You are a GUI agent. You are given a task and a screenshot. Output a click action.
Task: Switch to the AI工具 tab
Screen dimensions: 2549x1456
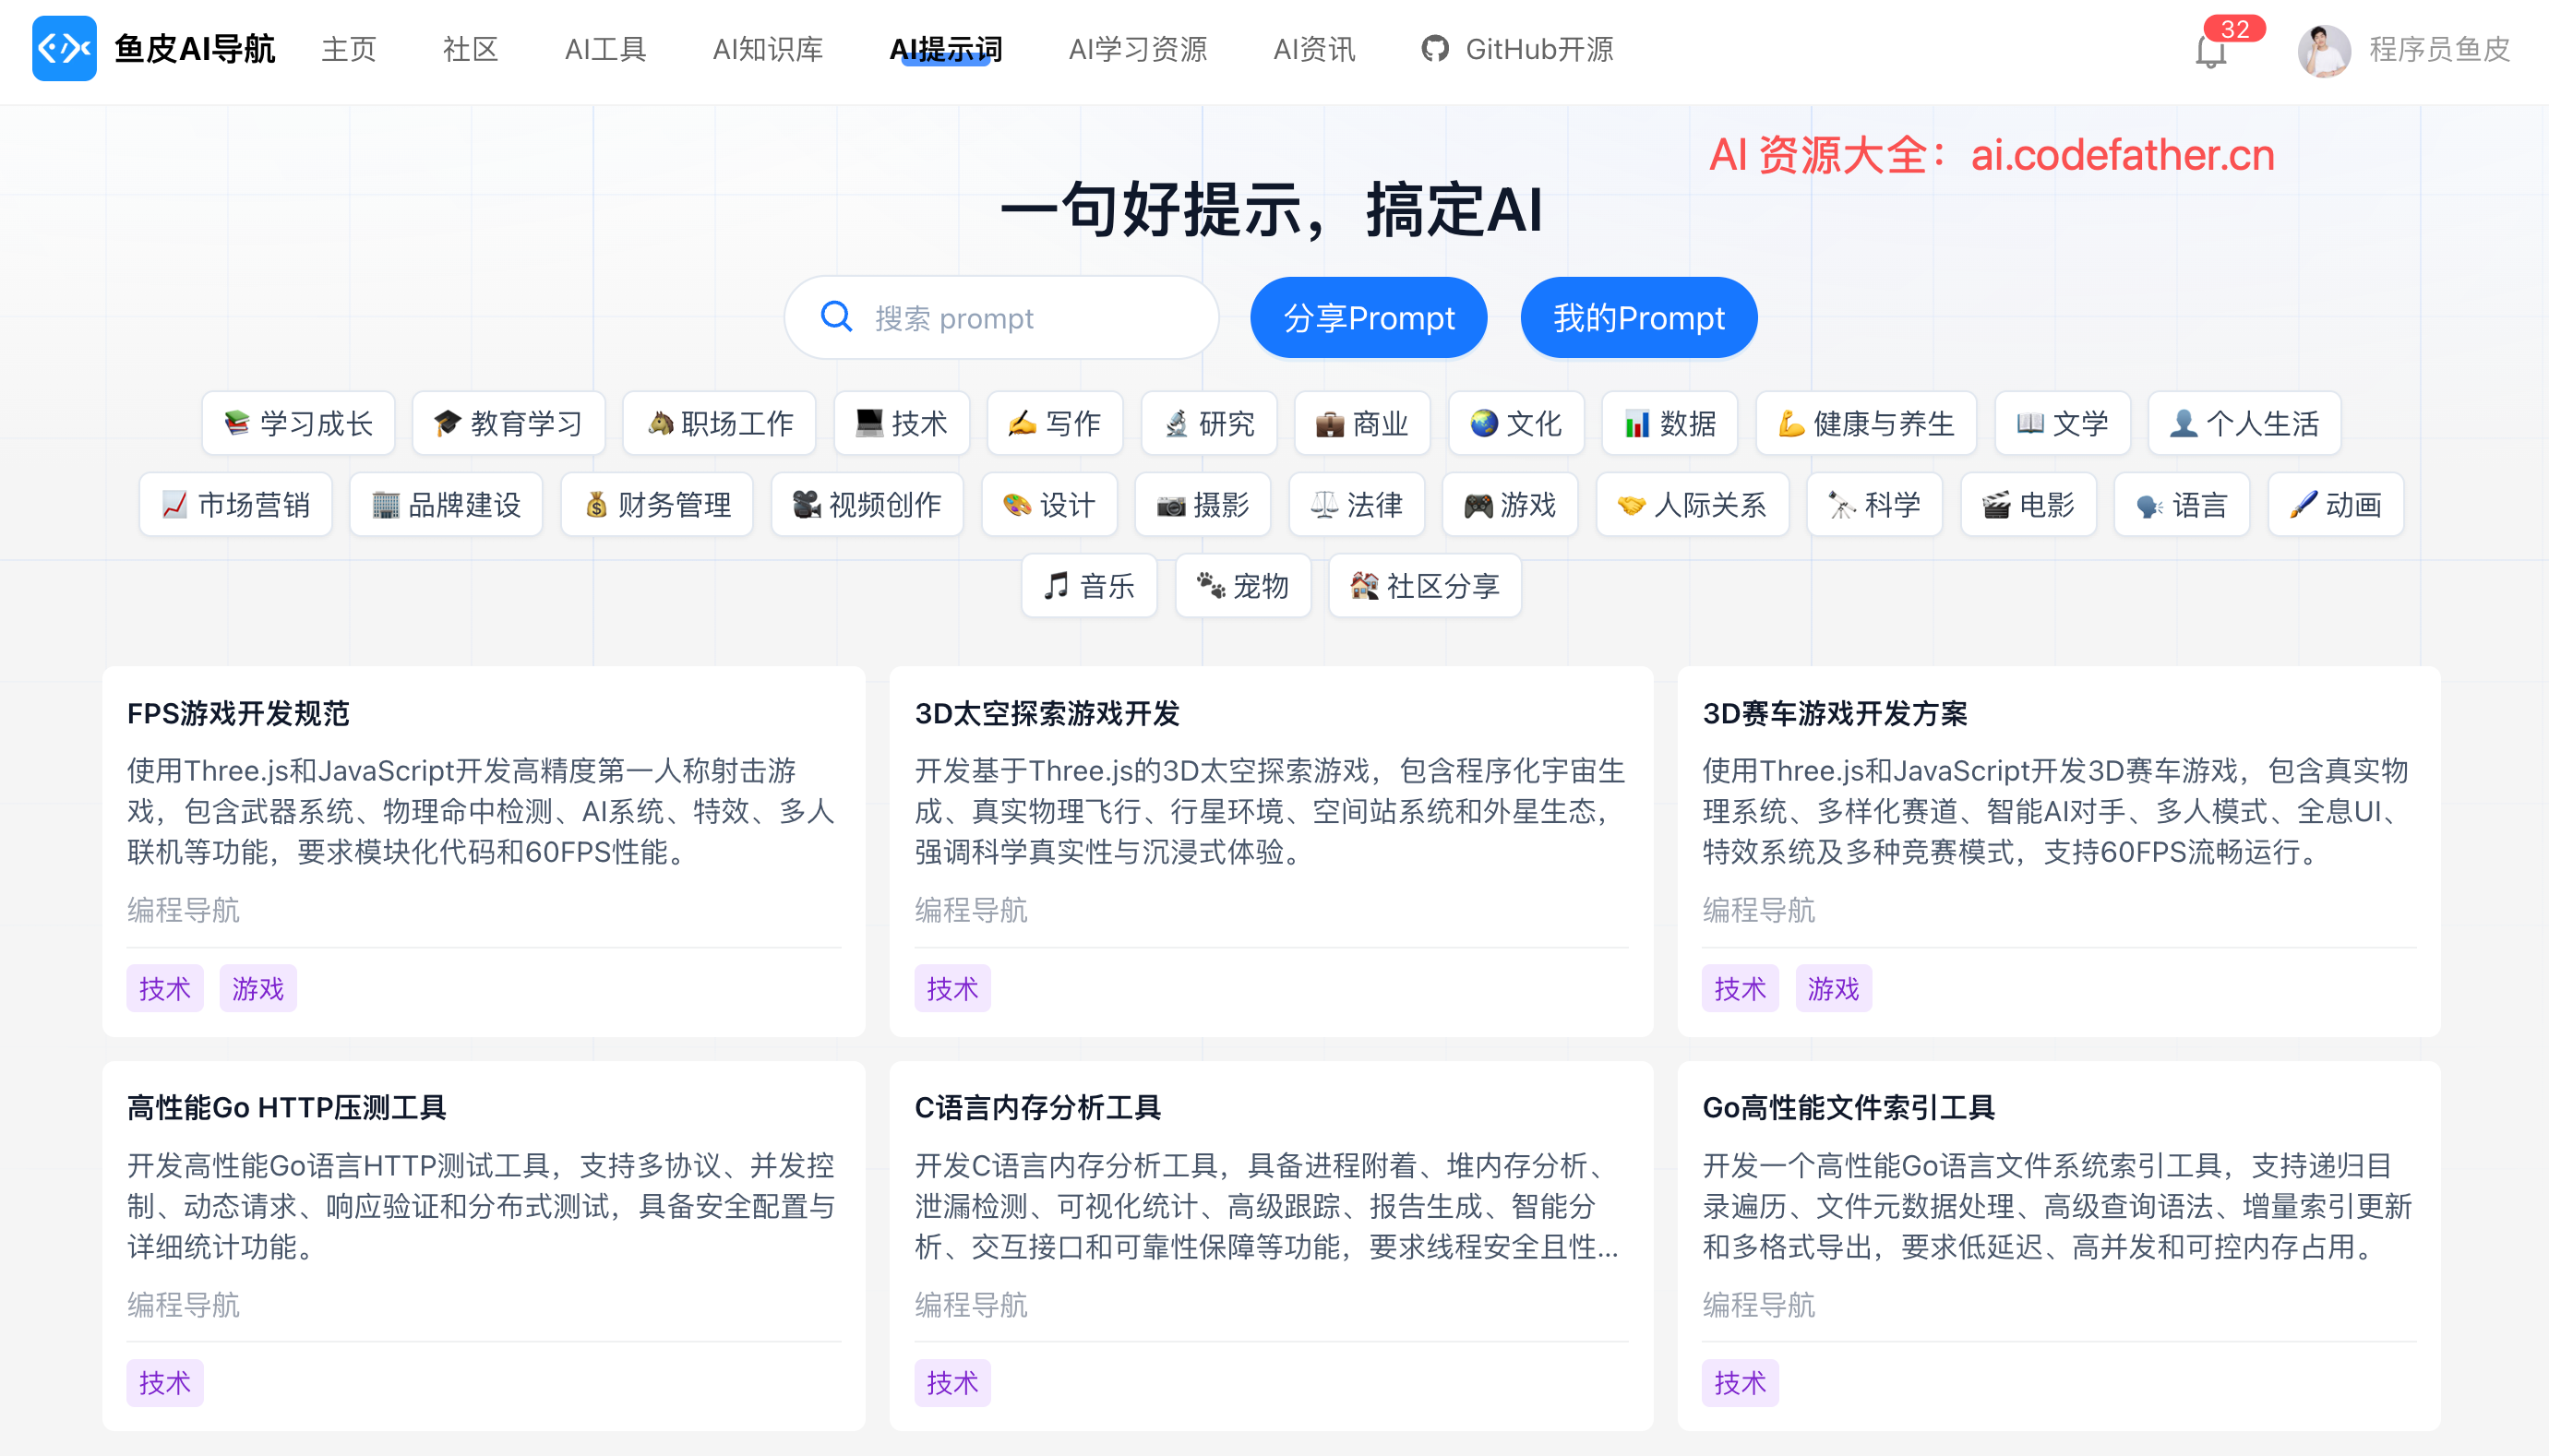[605, 49]
